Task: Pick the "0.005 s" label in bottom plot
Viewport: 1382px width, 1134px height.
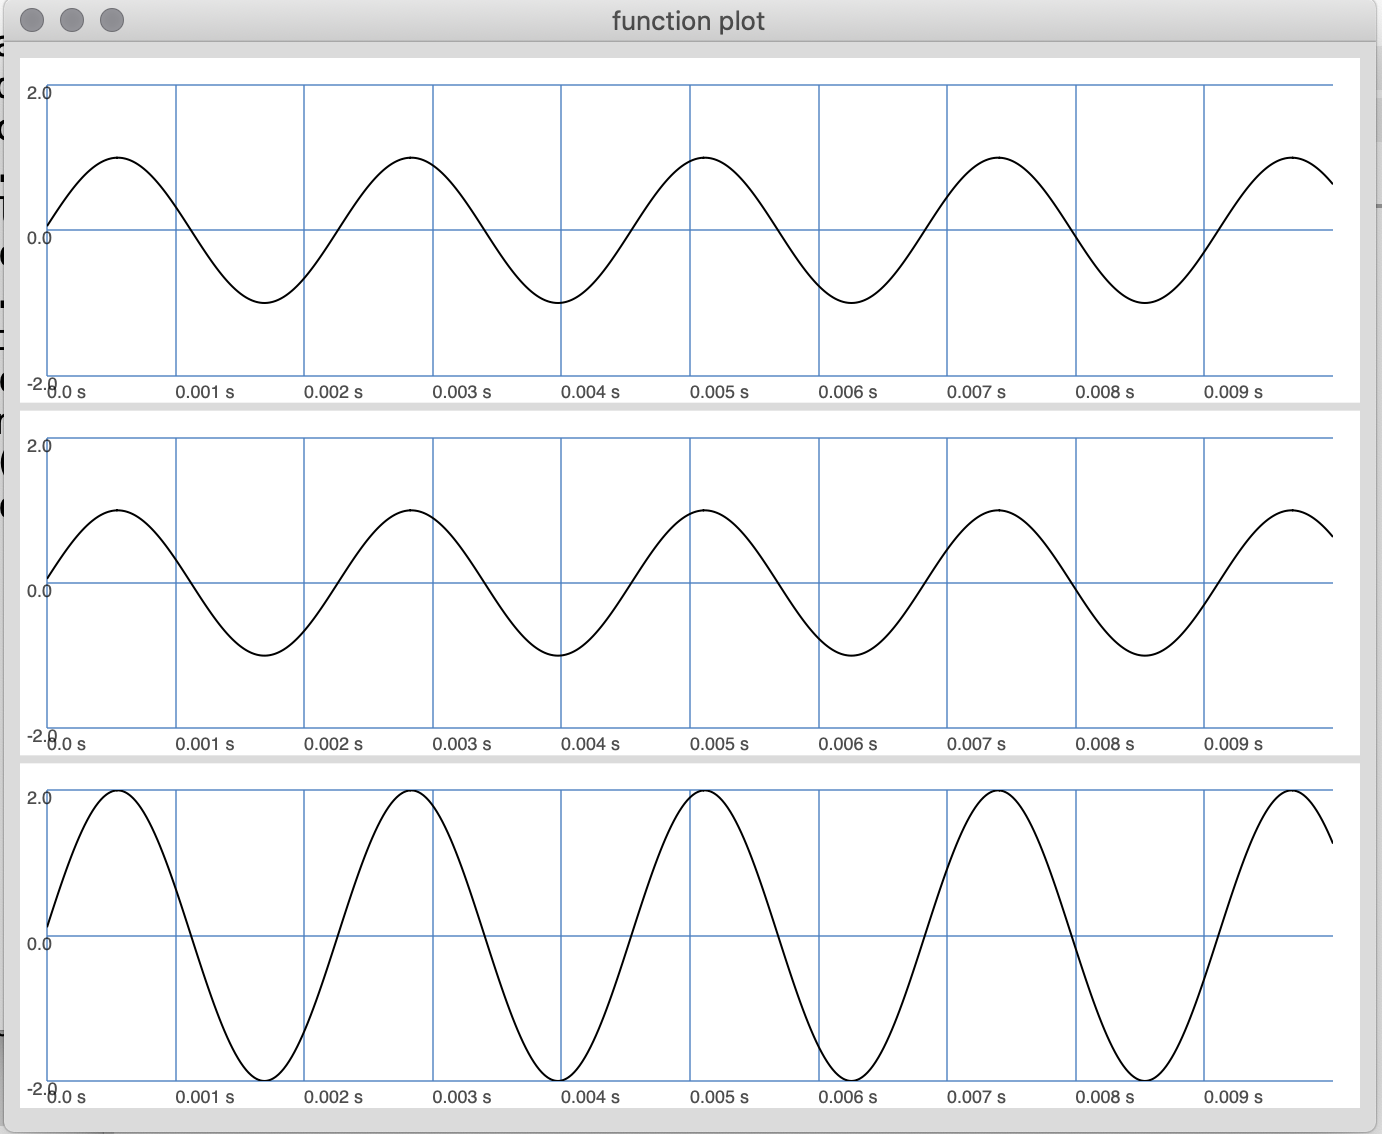Action: pos(719,1097)
